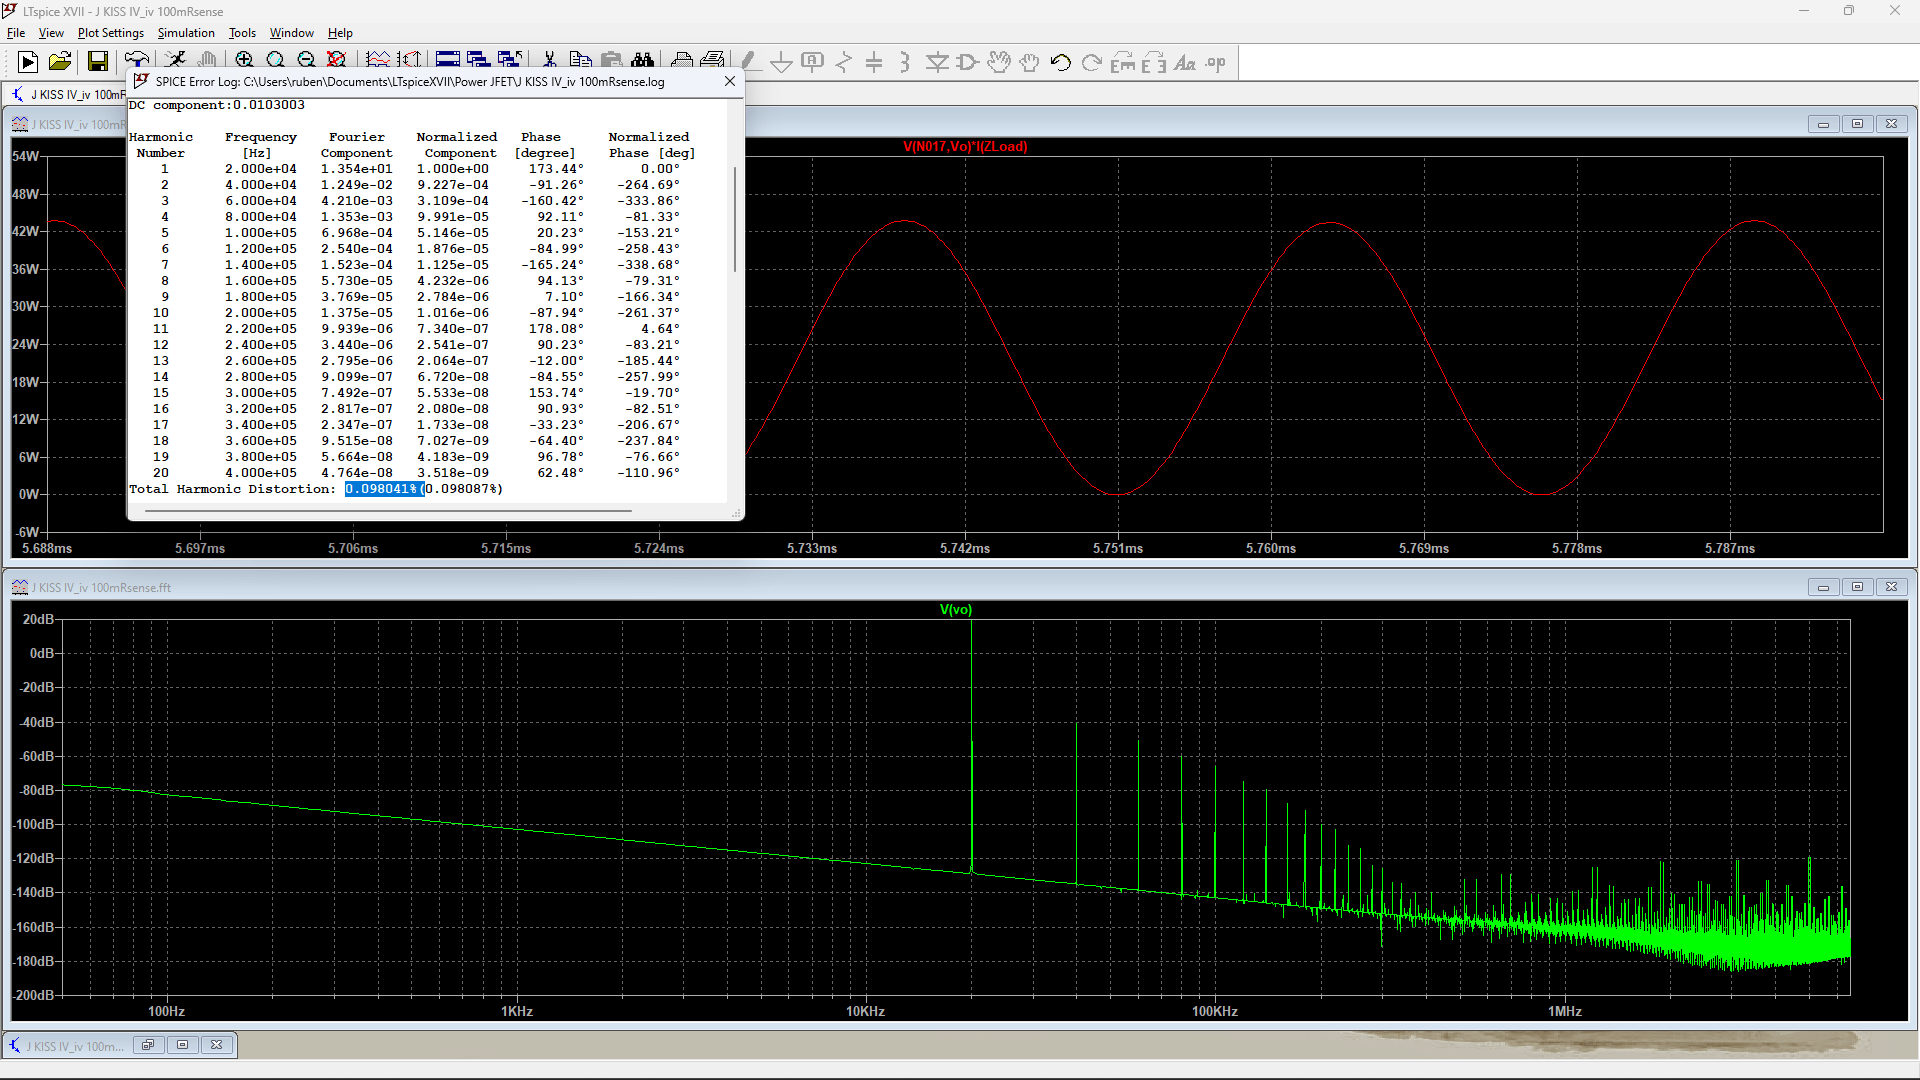Image resolution: width=1920 pixels, height=1080 pixels.
Task: Click the DC component value 0.0103003
Action: click(268, 105)
